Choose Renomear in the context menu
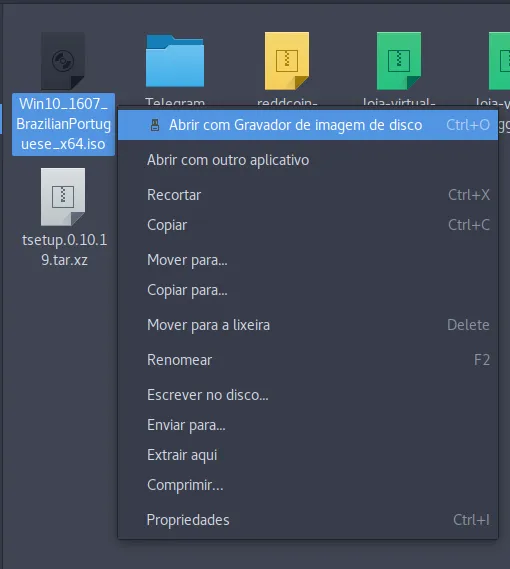Viewport: 510px width, 569px height. pos(308,360)
